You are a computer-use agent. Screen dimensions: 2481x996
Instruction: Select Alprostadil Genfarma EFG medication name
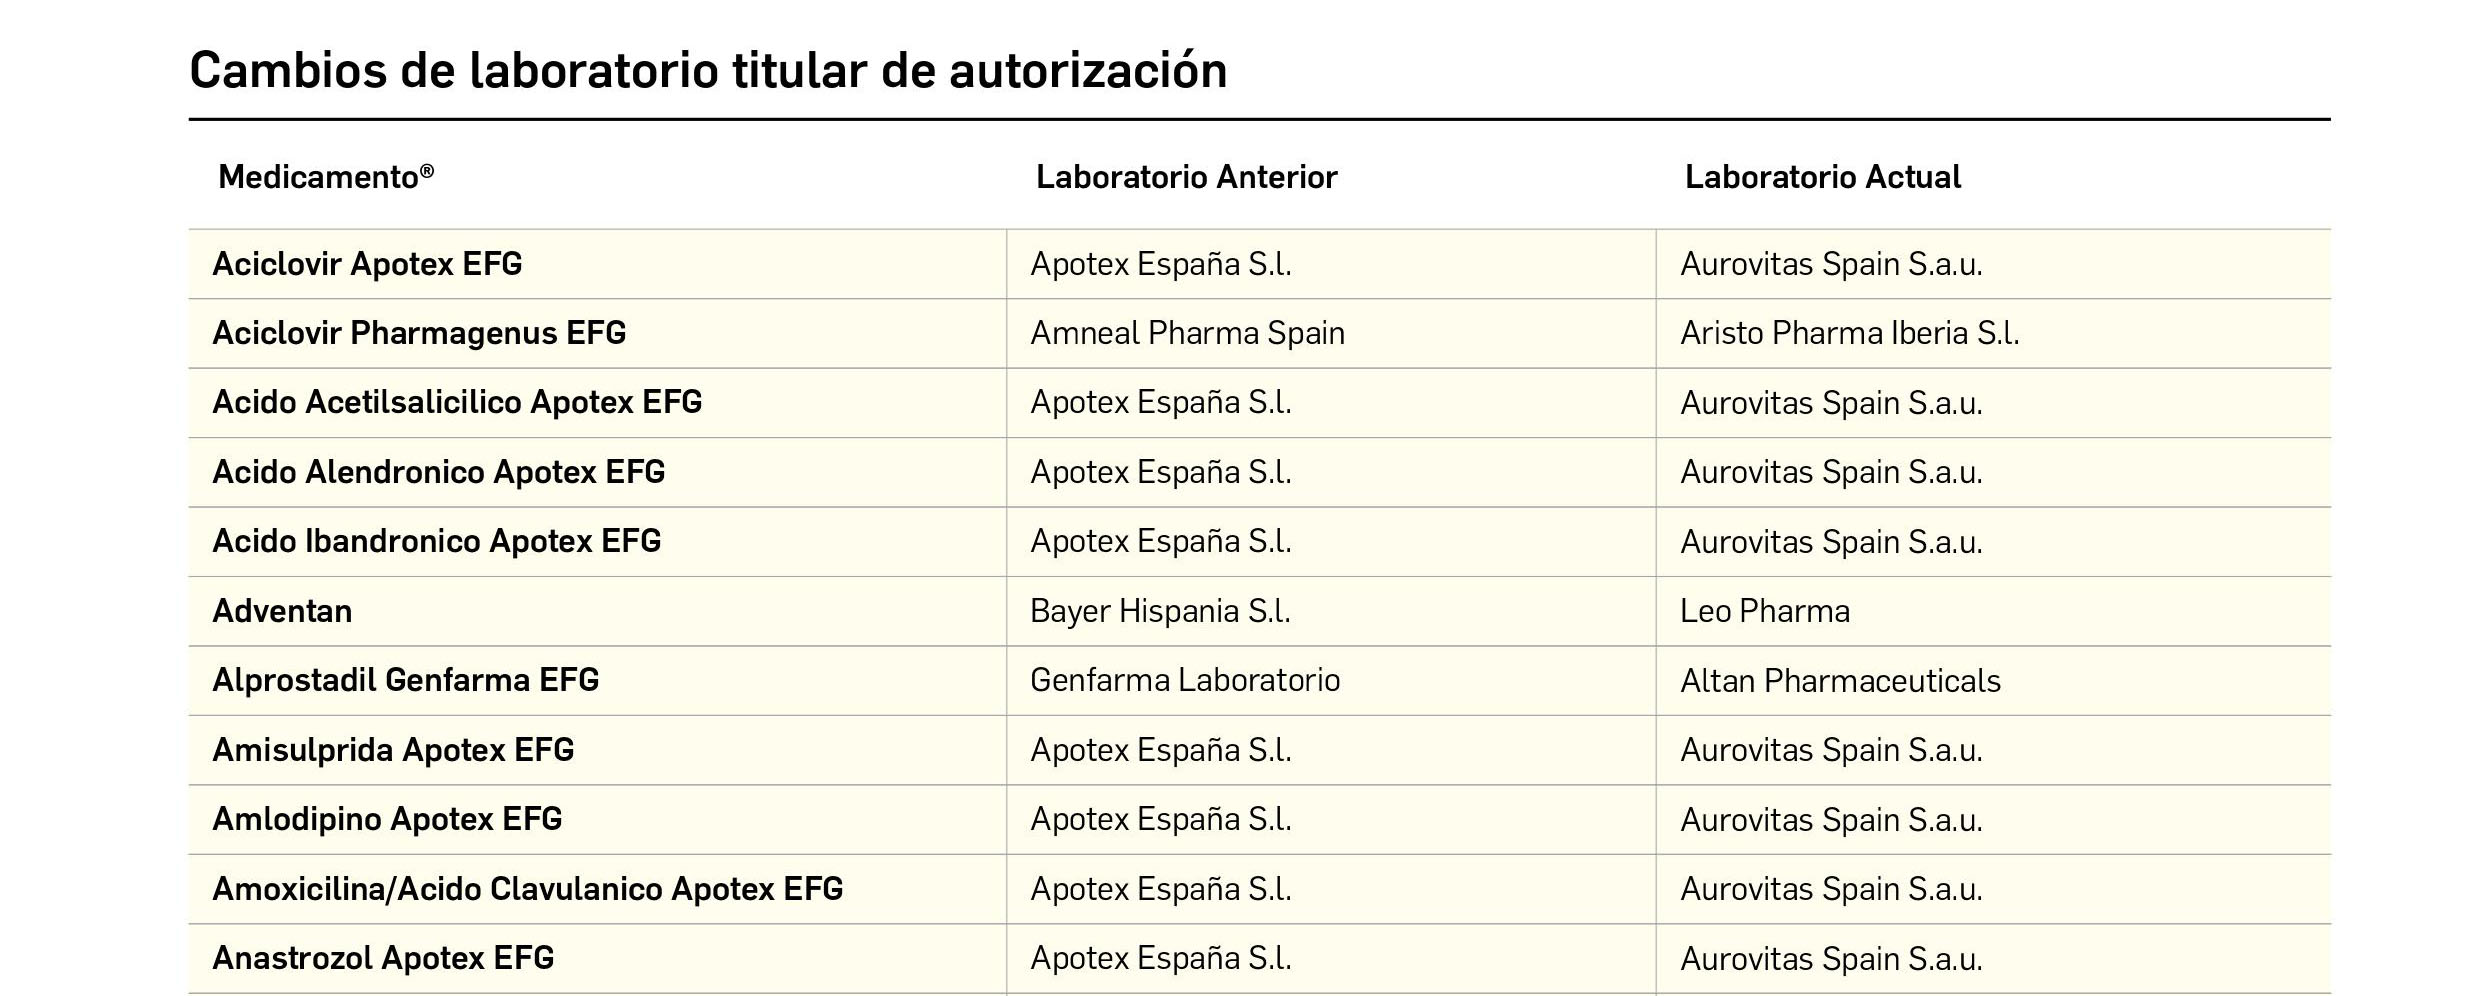pyautogui.click(x=405, y=680)
